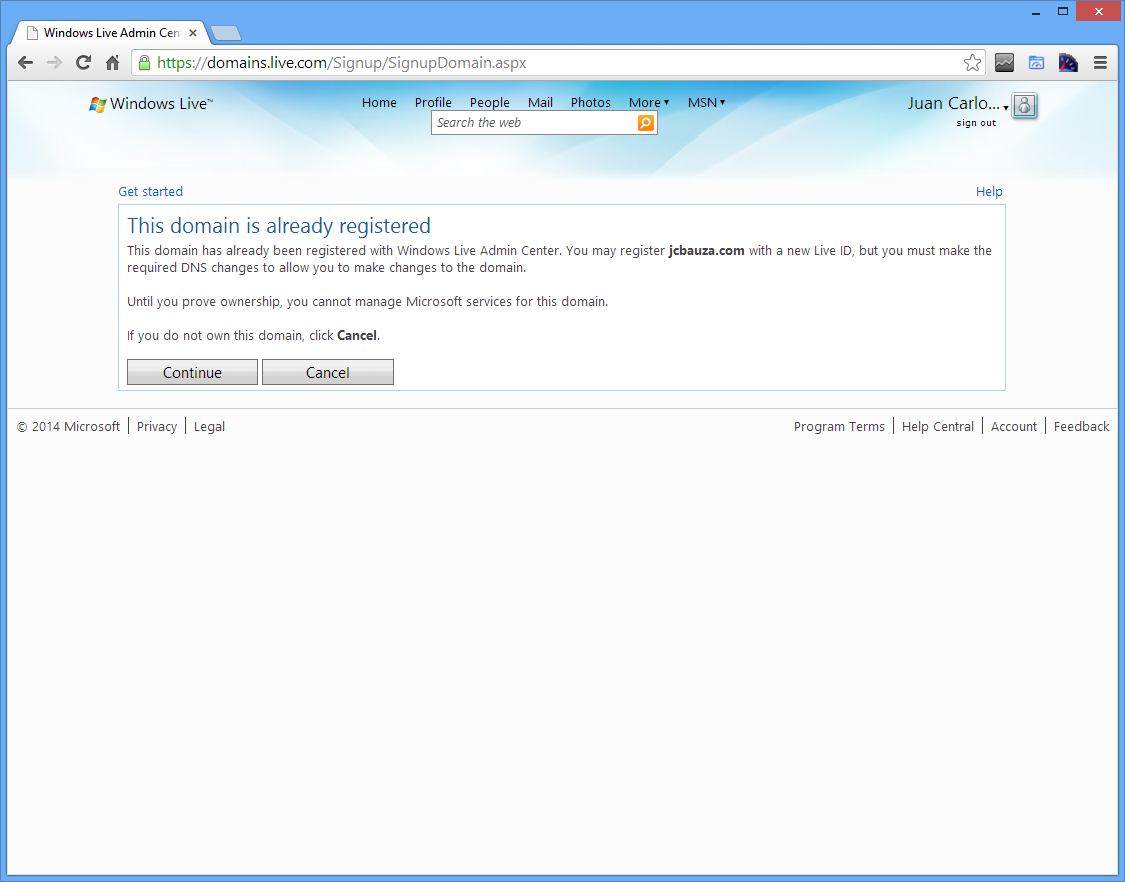The image size is (1125, 882).
Task: Open Photos in the navigation
Action: 590,103
